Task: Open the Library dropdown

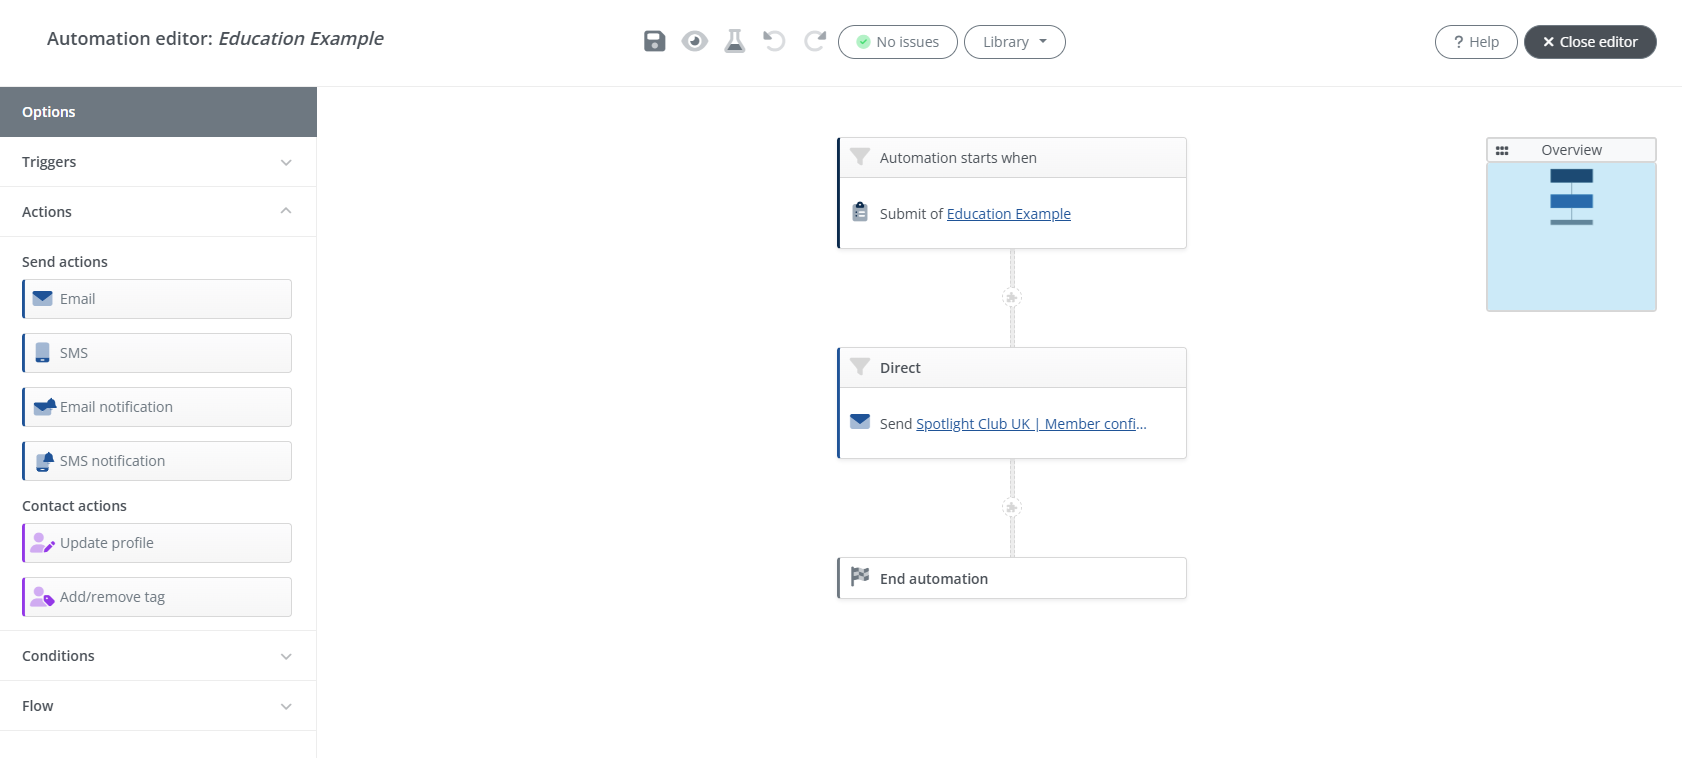Action: (x=1014, y=42)
